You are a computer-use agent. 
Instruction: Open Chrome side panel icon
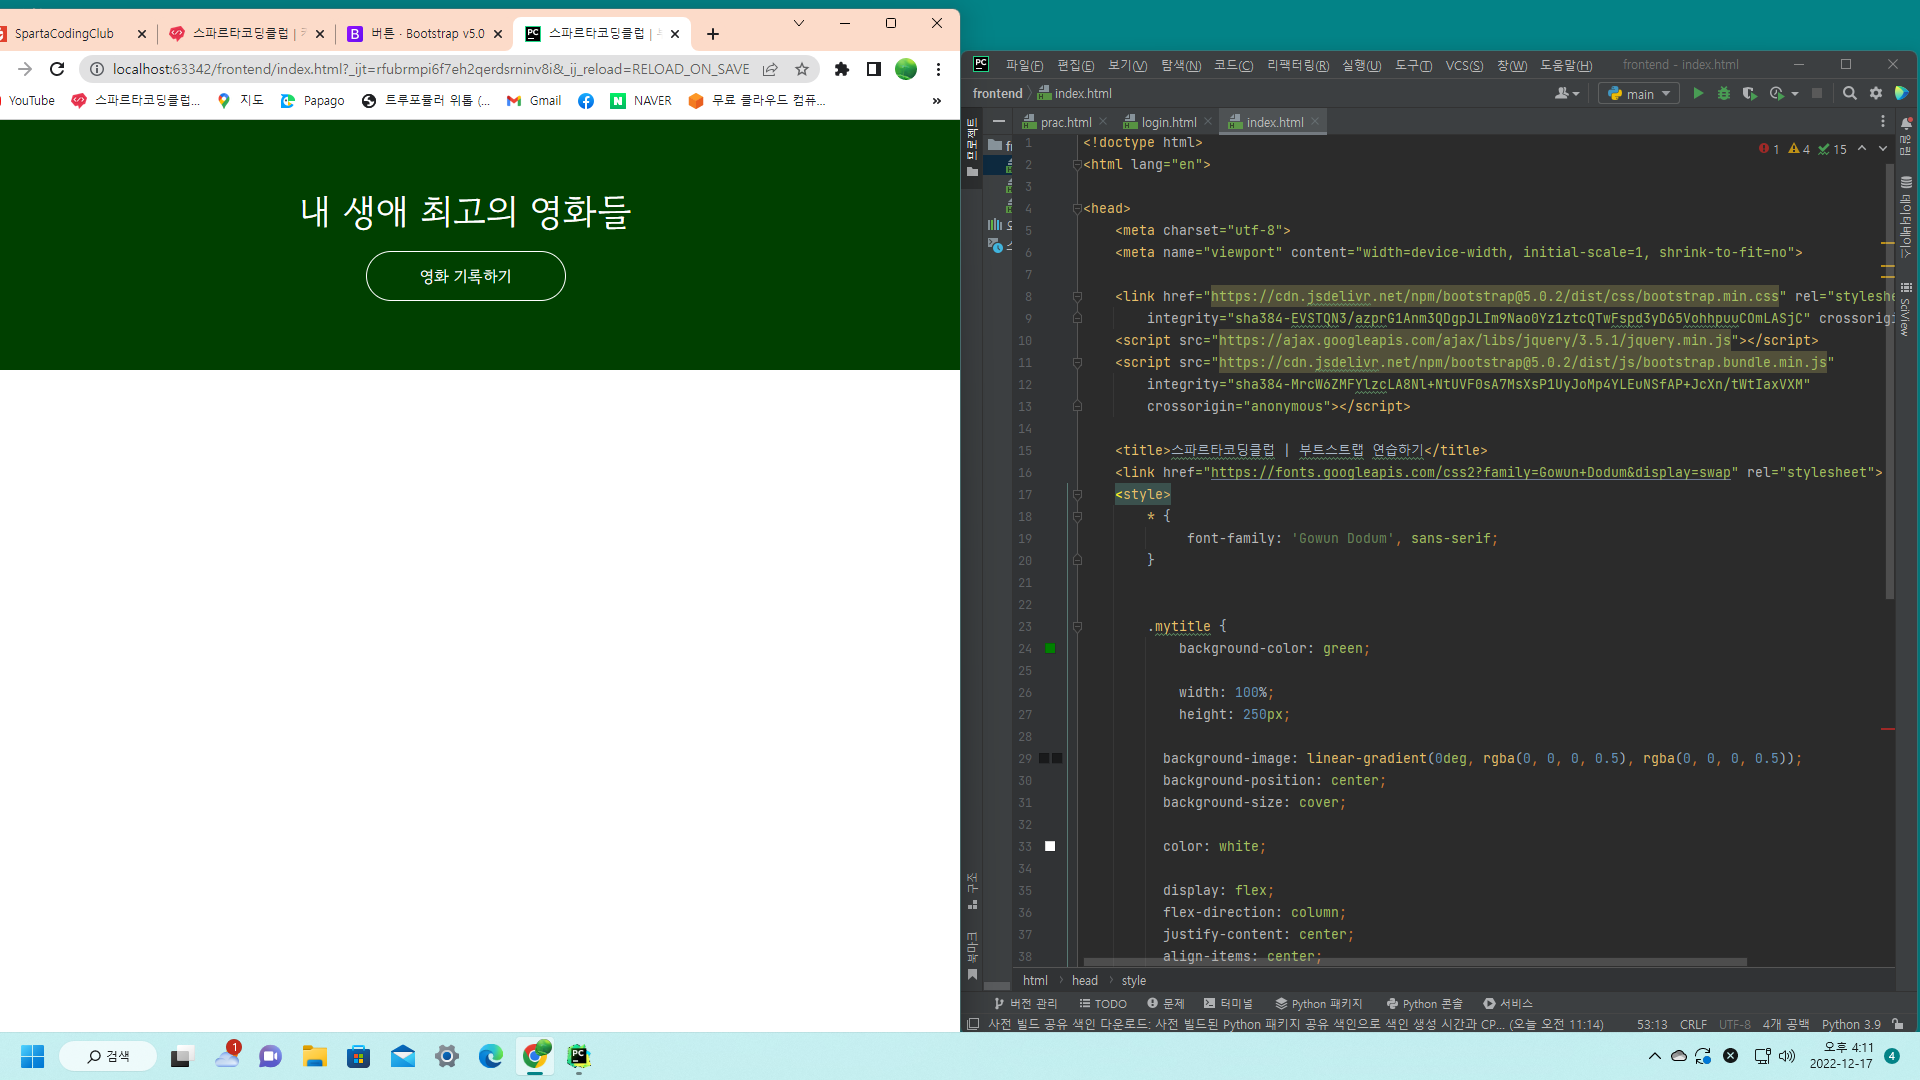pyautogui.click(x=874, y=69)
